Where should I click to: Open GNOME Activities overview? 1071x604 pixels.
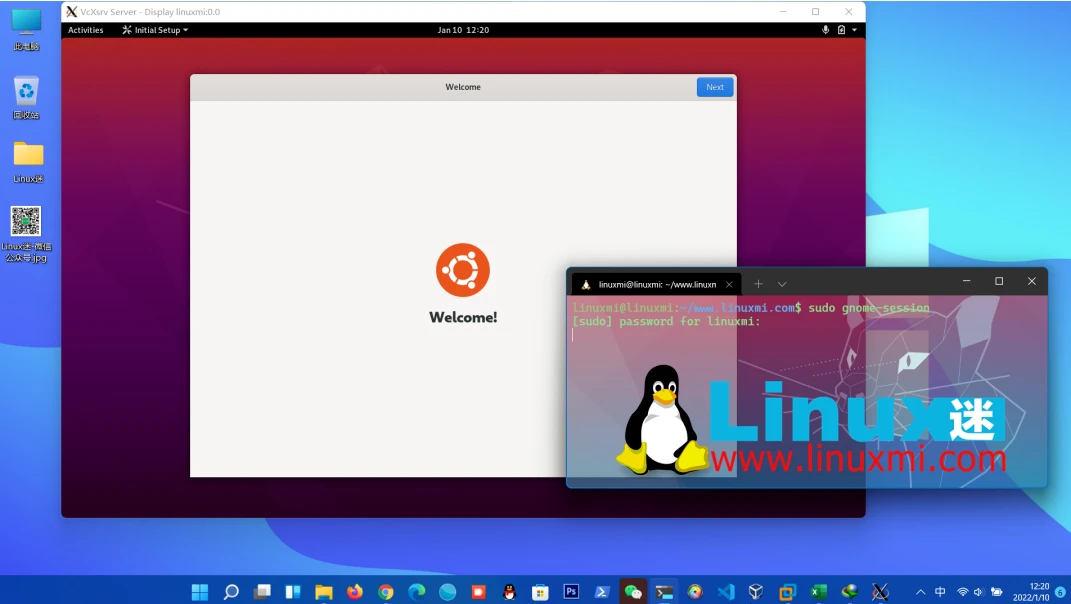point(85,30)
